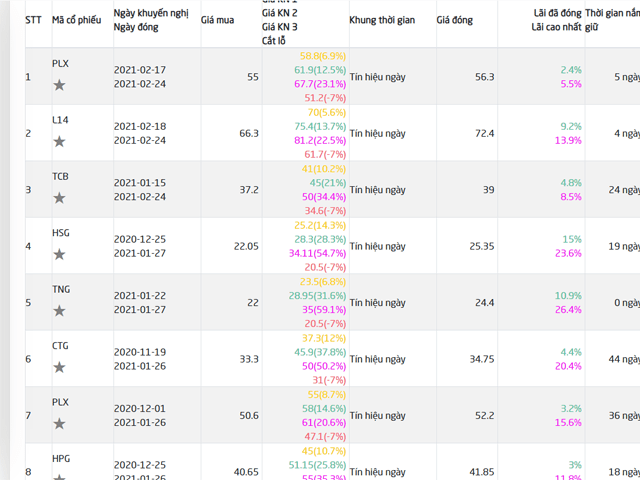Open the CTG stock code

[60, 346]
